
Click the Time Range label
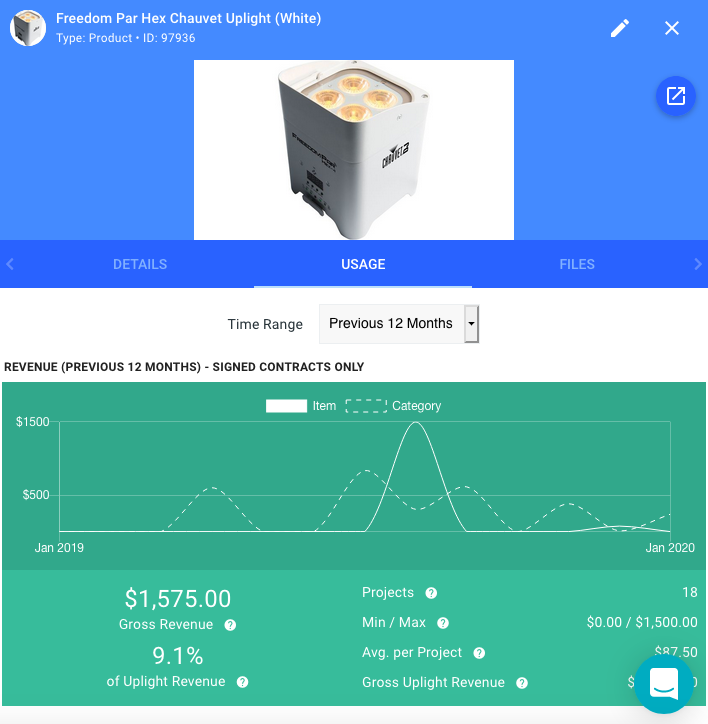click(265, 324)
